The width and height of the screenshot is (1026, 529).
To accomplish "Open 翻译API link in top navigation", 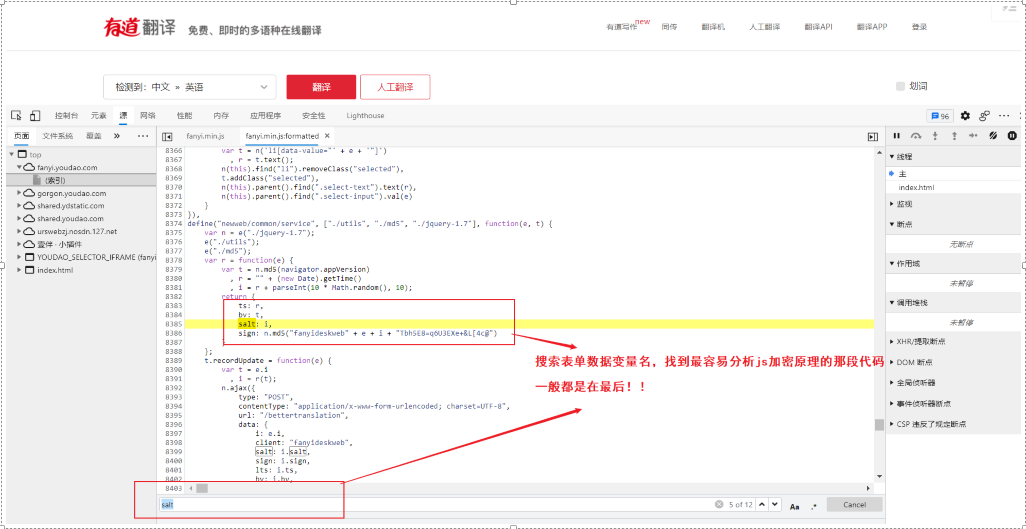I will tap(818, 27).
